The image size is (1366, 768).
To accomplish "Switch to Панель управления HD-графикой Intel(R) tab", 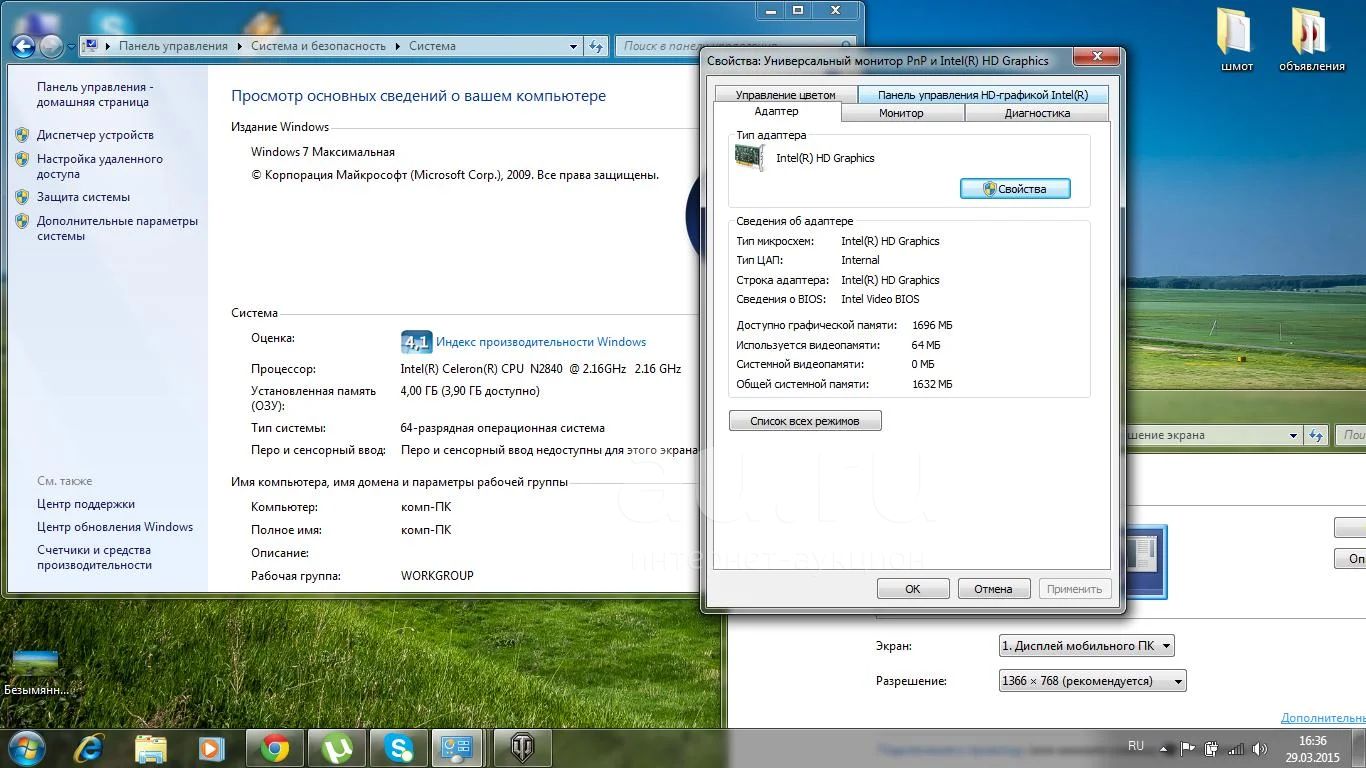I will click(983, 95).
